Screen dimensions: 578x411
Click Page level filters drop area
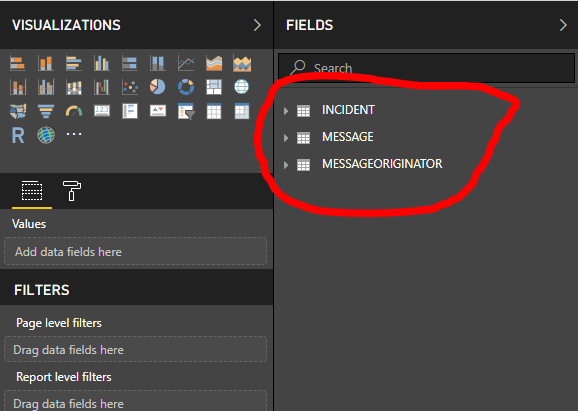click(135, 349)
